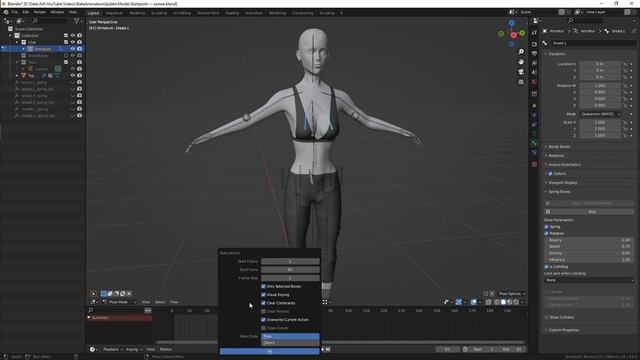
Task: Open the timeline Playback menu
Action: point(112,349)
